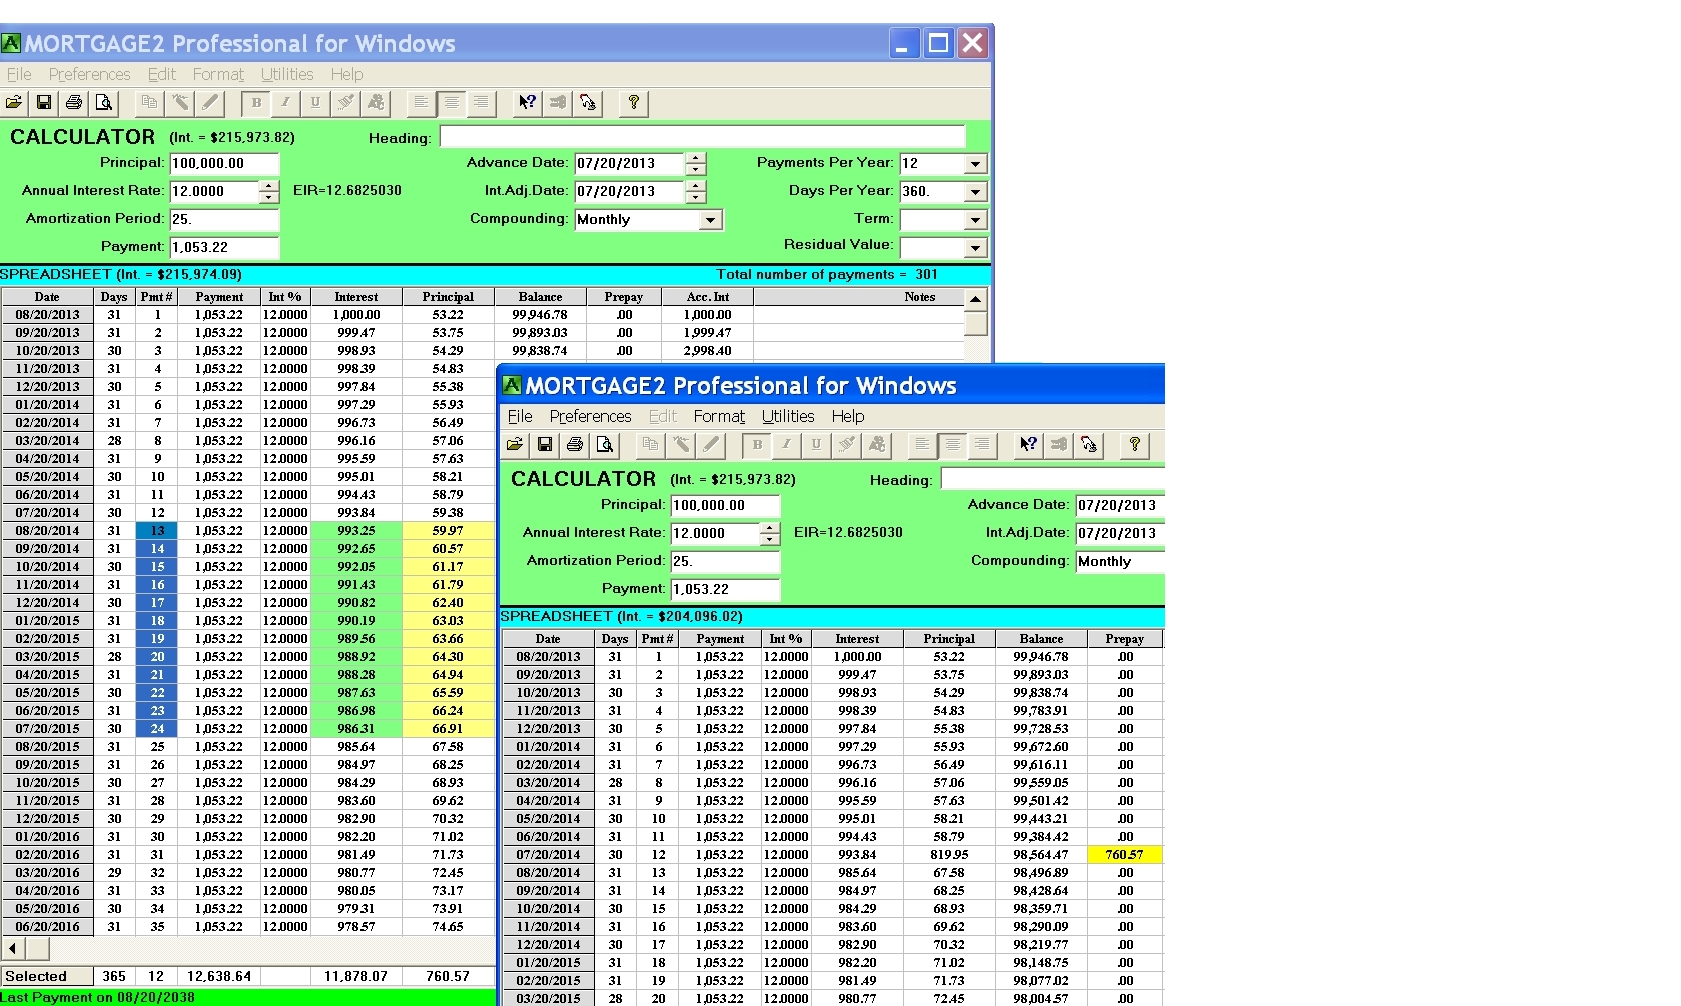Expand the Residual Value dropdown

tap(975, 248)
